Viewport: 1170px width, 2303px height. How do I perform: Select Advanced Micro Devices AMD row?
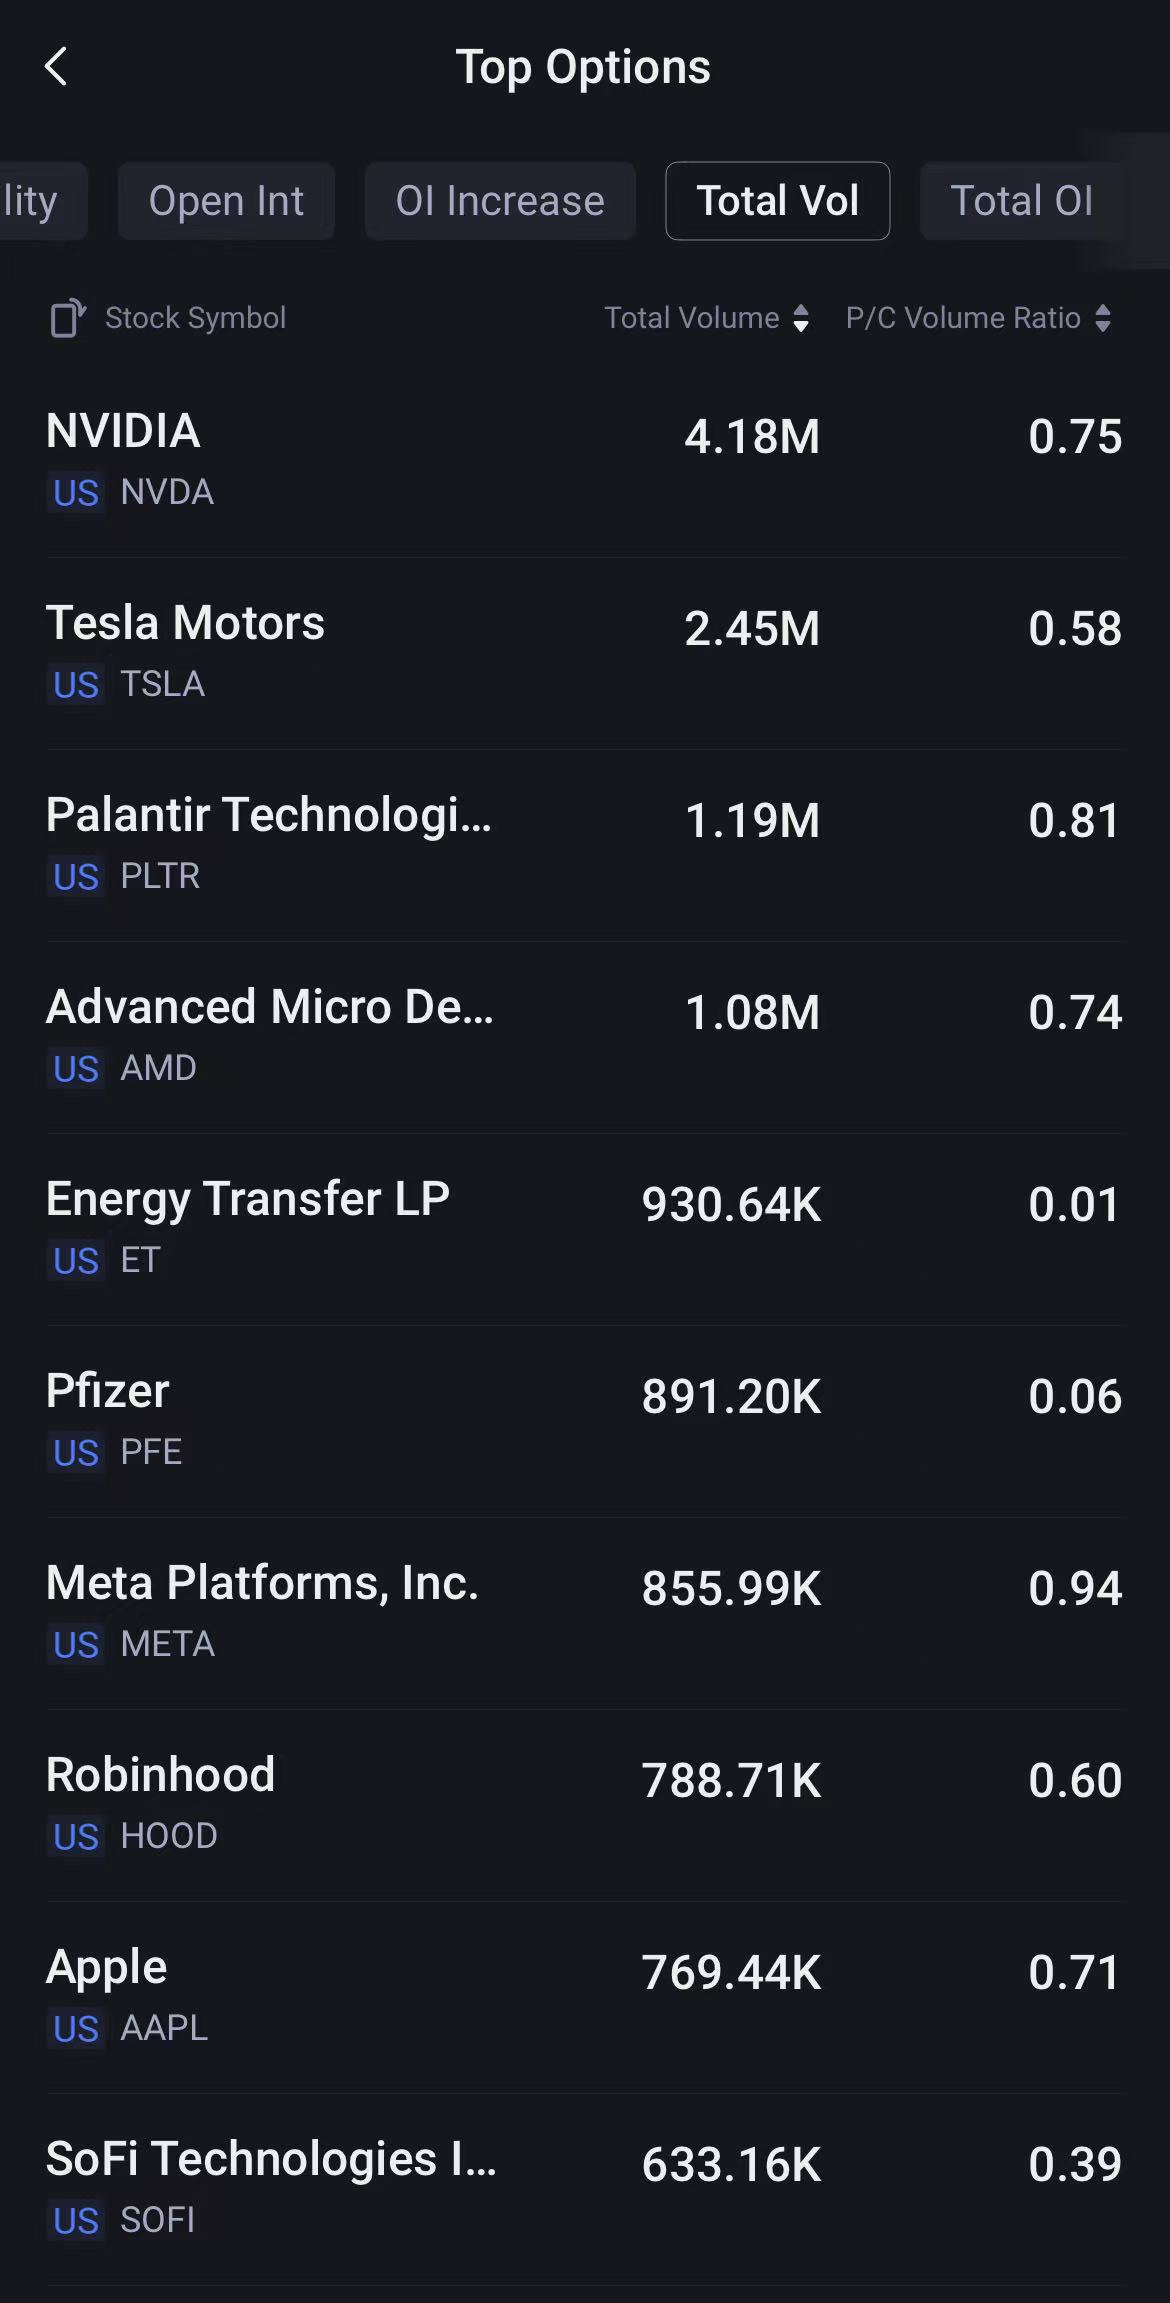click(584, 1036)
